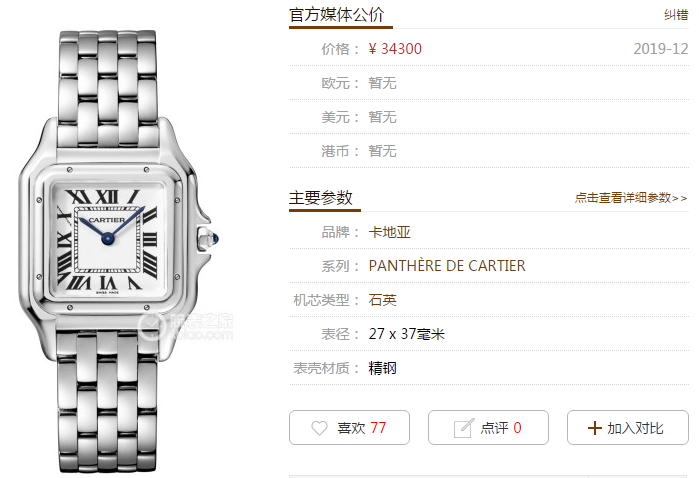
Task: Select the 官方媒体公价 section header
Action: pos(337,15)
